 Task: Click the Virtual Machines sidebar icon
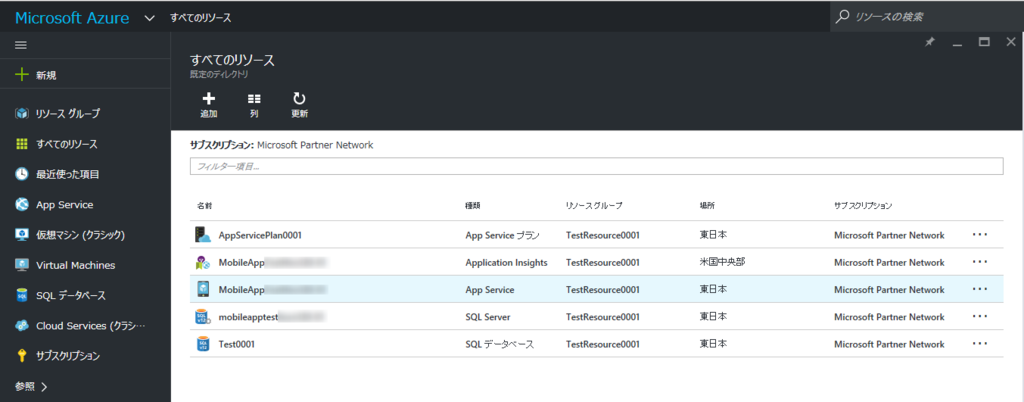click(22, 265)
